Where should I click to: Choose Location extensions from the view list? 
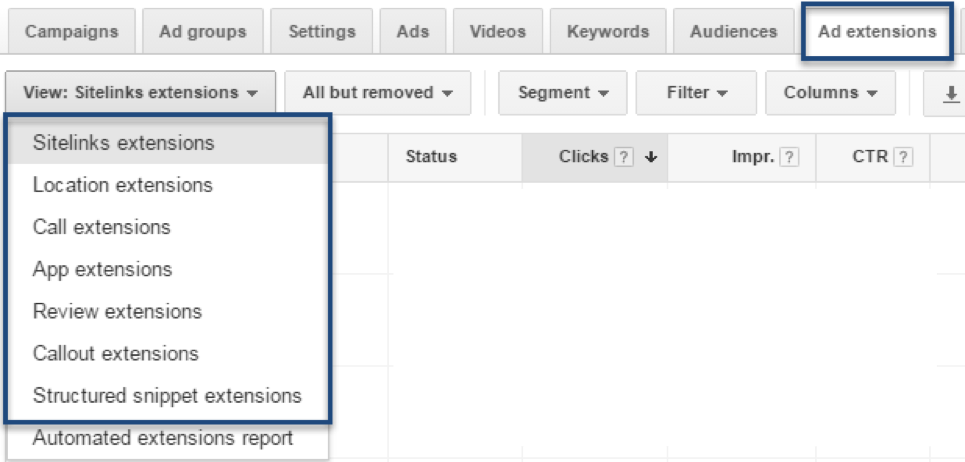[x=122, y=185]
